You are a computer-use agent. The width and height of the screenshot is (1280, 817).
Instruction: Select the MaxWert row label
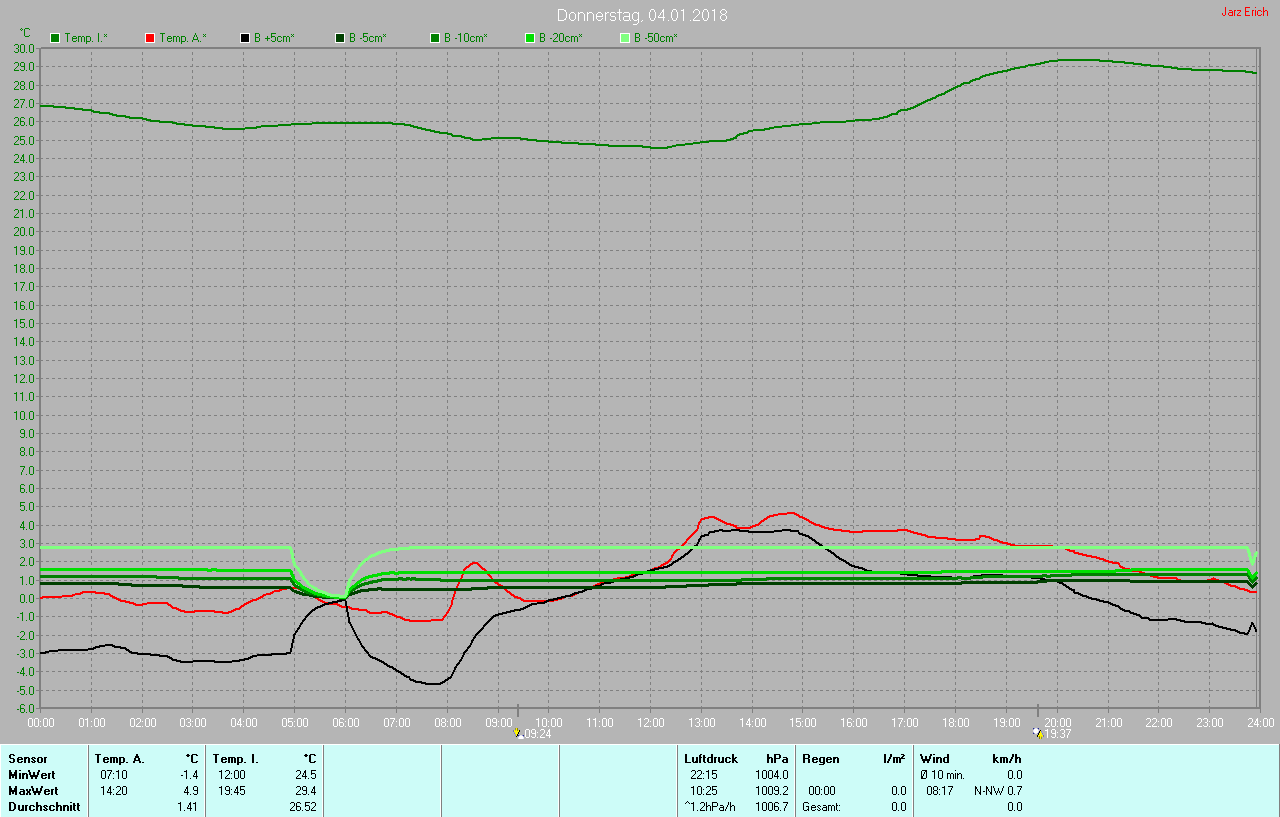33,790
